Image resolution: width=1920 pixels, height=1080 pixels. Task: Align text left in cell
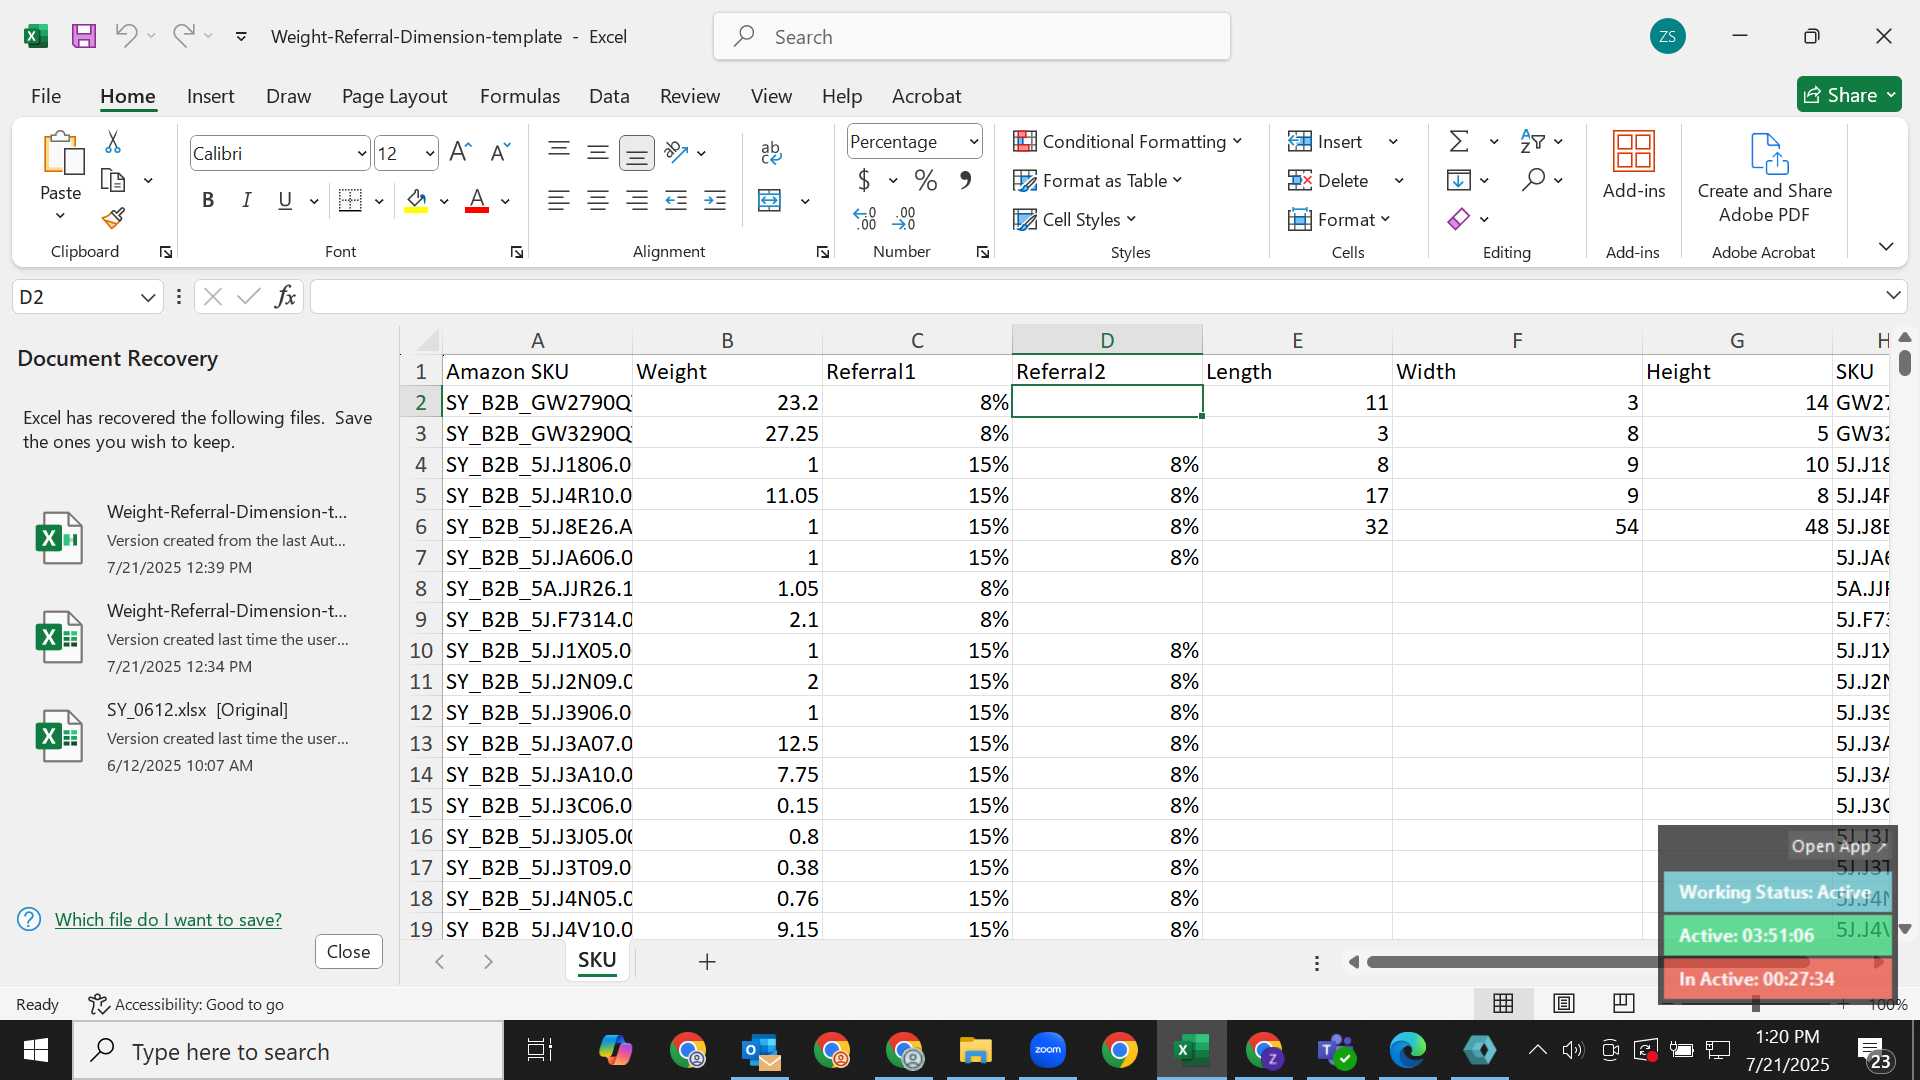coord(559,201)
